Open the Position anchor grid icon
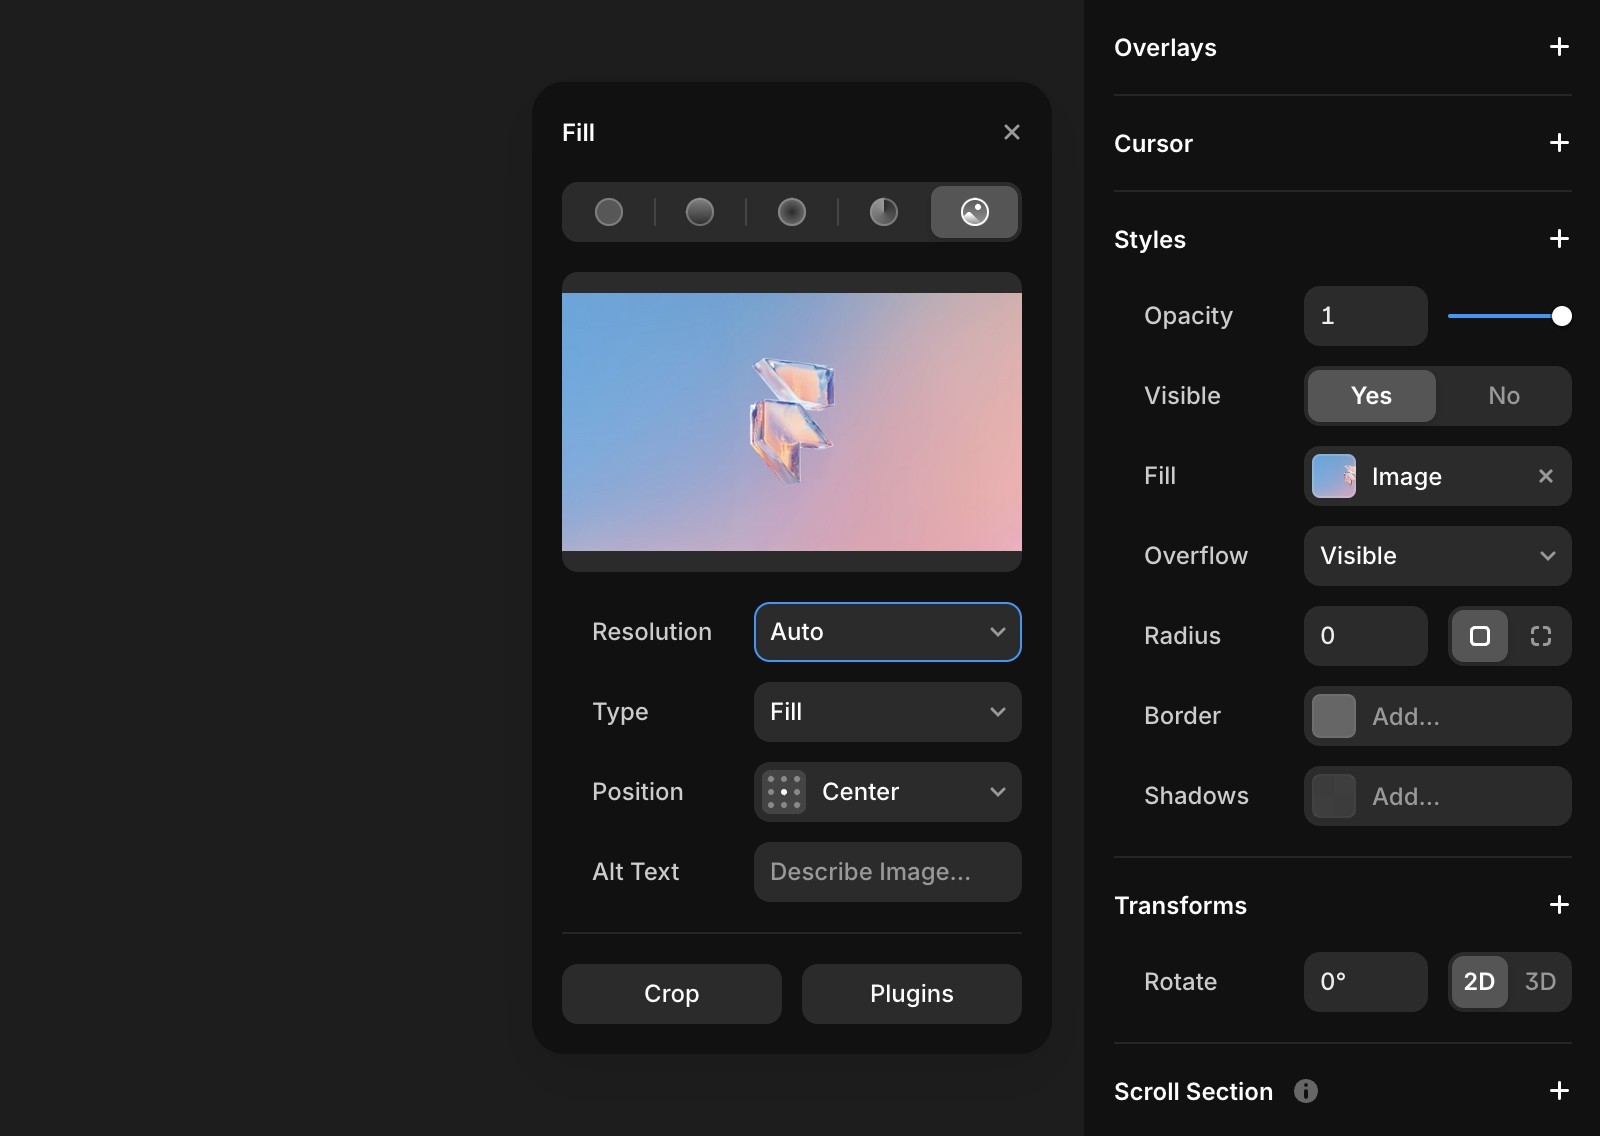Image resolution: width=1600 pixels, height=1136 pixels. click(784, 792)
